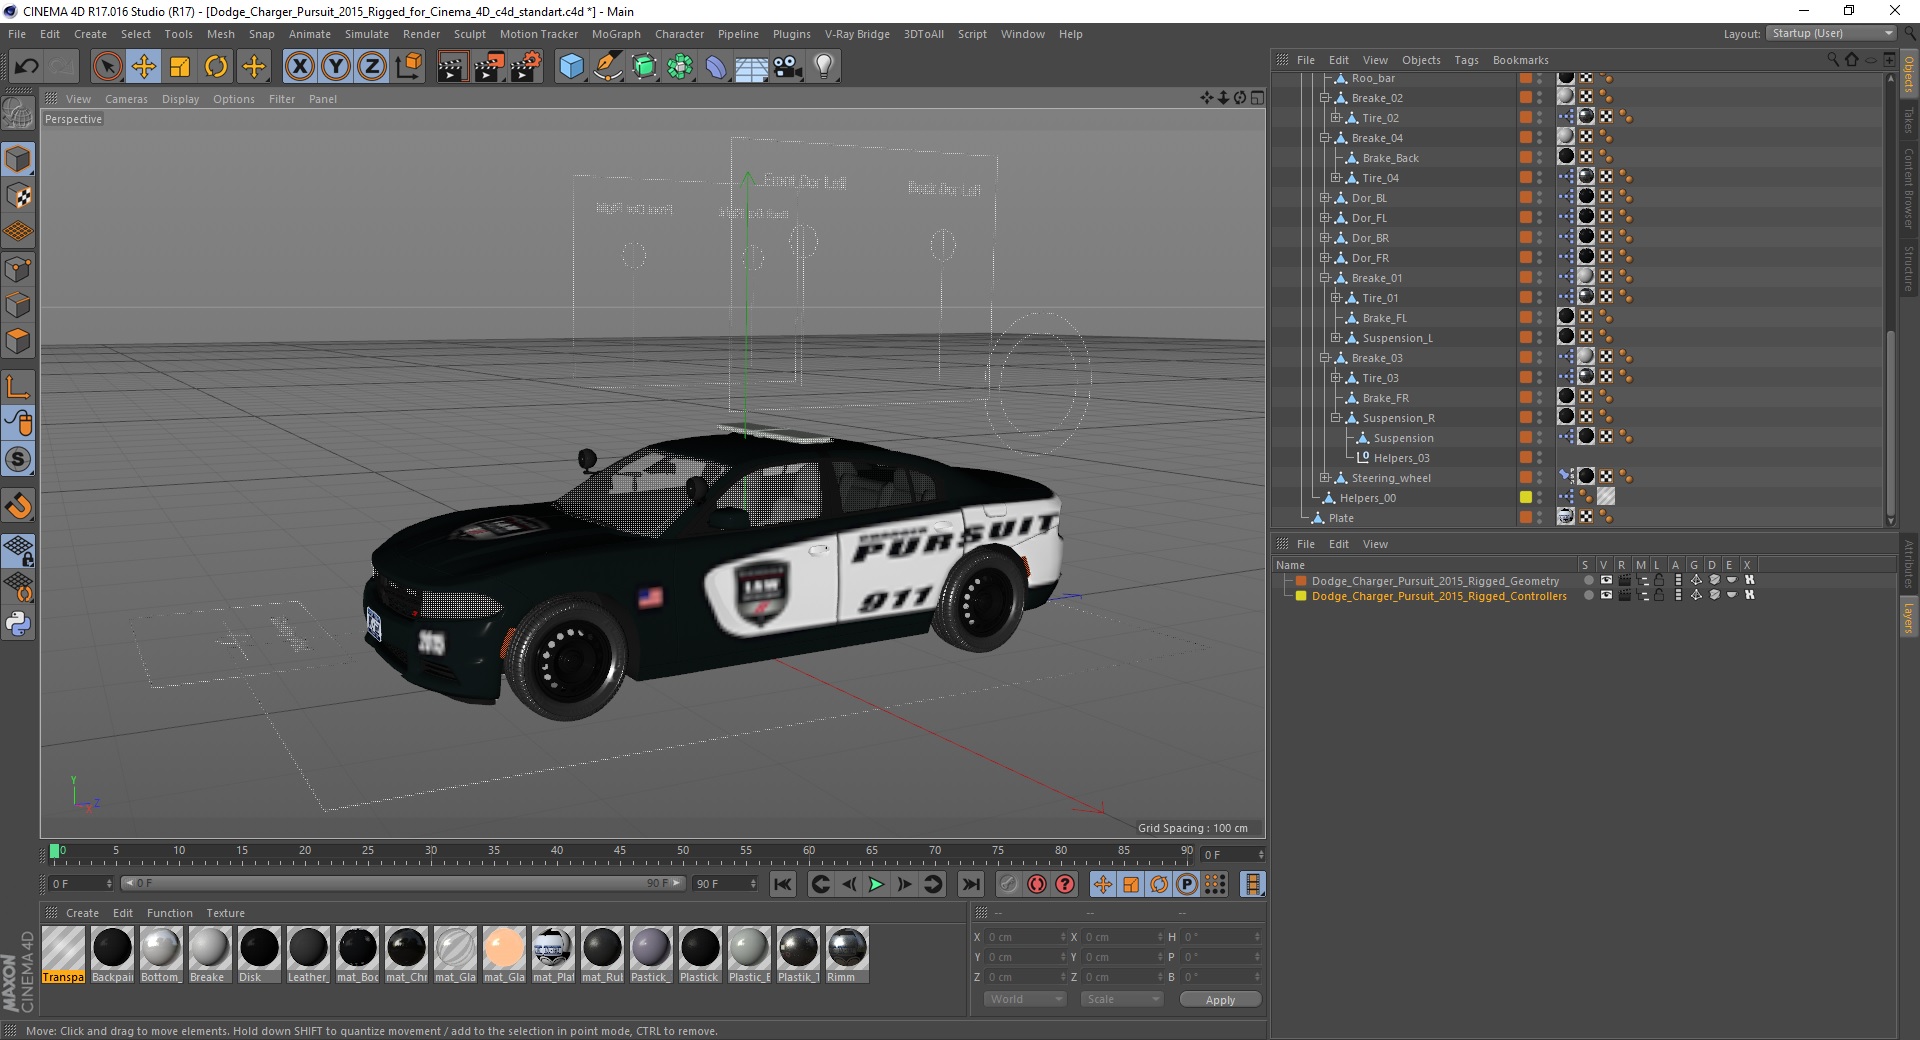This screenshot has width=1920, height=1040.
Task: Click the X position coordinate field
Action: tap(1025, 937)
